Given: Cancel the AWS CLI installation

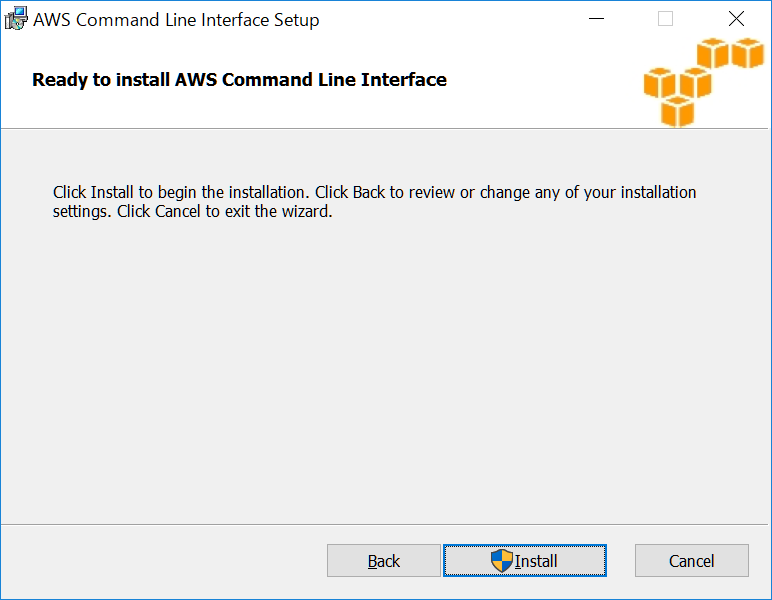Looking at the screenshot, I should point(691,561).
